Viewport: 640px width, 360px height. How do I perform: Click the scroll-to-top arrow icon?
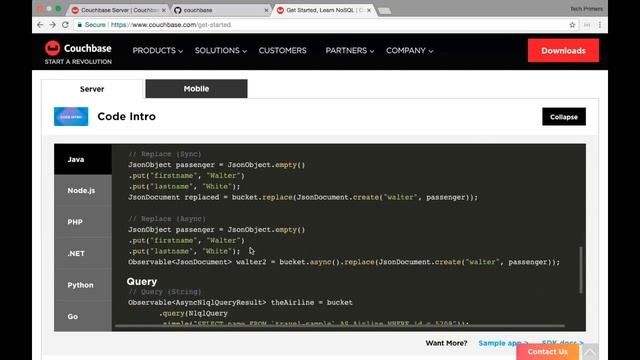click(590, 351)
